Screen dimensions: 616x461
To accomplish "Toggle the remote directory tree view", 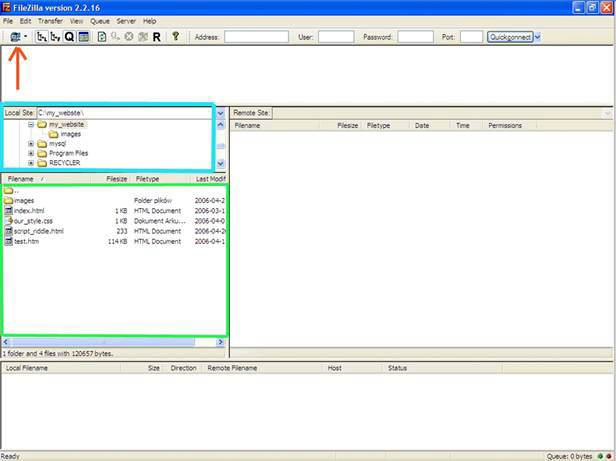I will coord(55,37).
